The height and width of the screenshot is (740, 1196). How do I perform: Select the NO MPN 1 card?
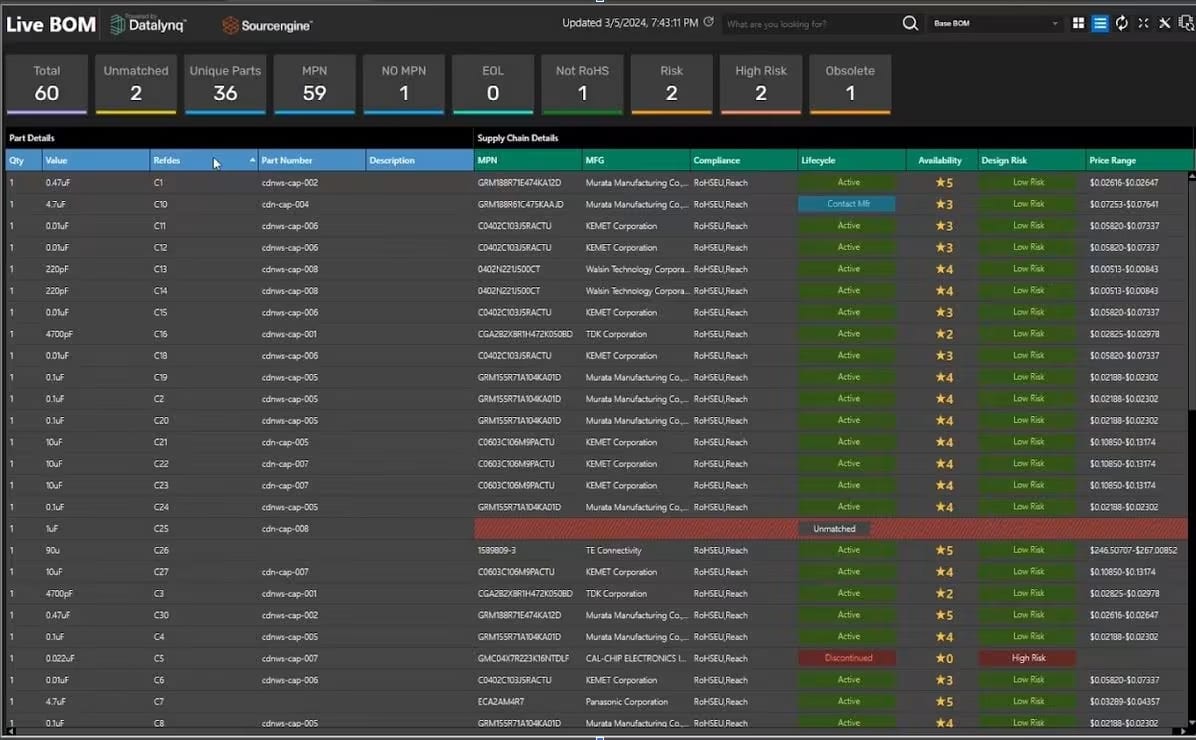tap(403, 84)
